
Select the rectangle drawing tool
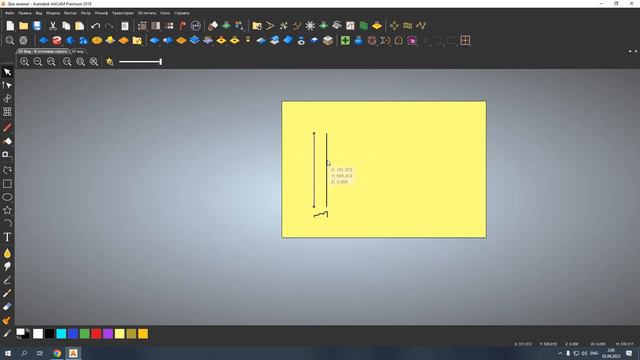(x=7, y=184)
